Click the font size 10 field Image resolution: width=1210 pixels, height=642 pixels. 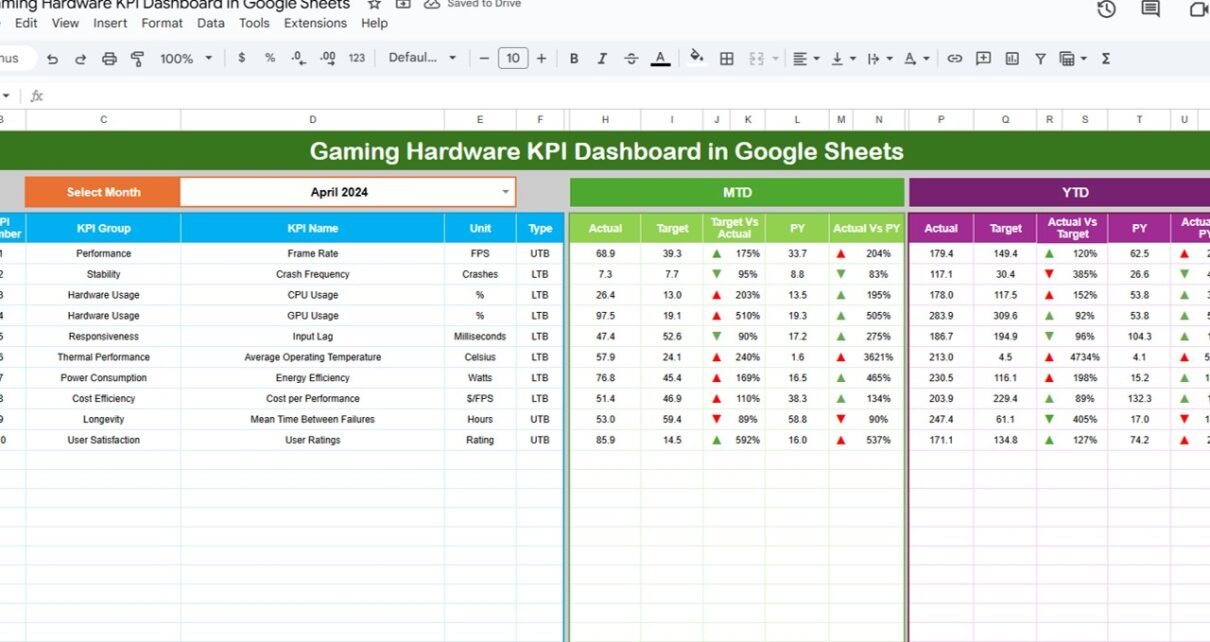(512, 58)
